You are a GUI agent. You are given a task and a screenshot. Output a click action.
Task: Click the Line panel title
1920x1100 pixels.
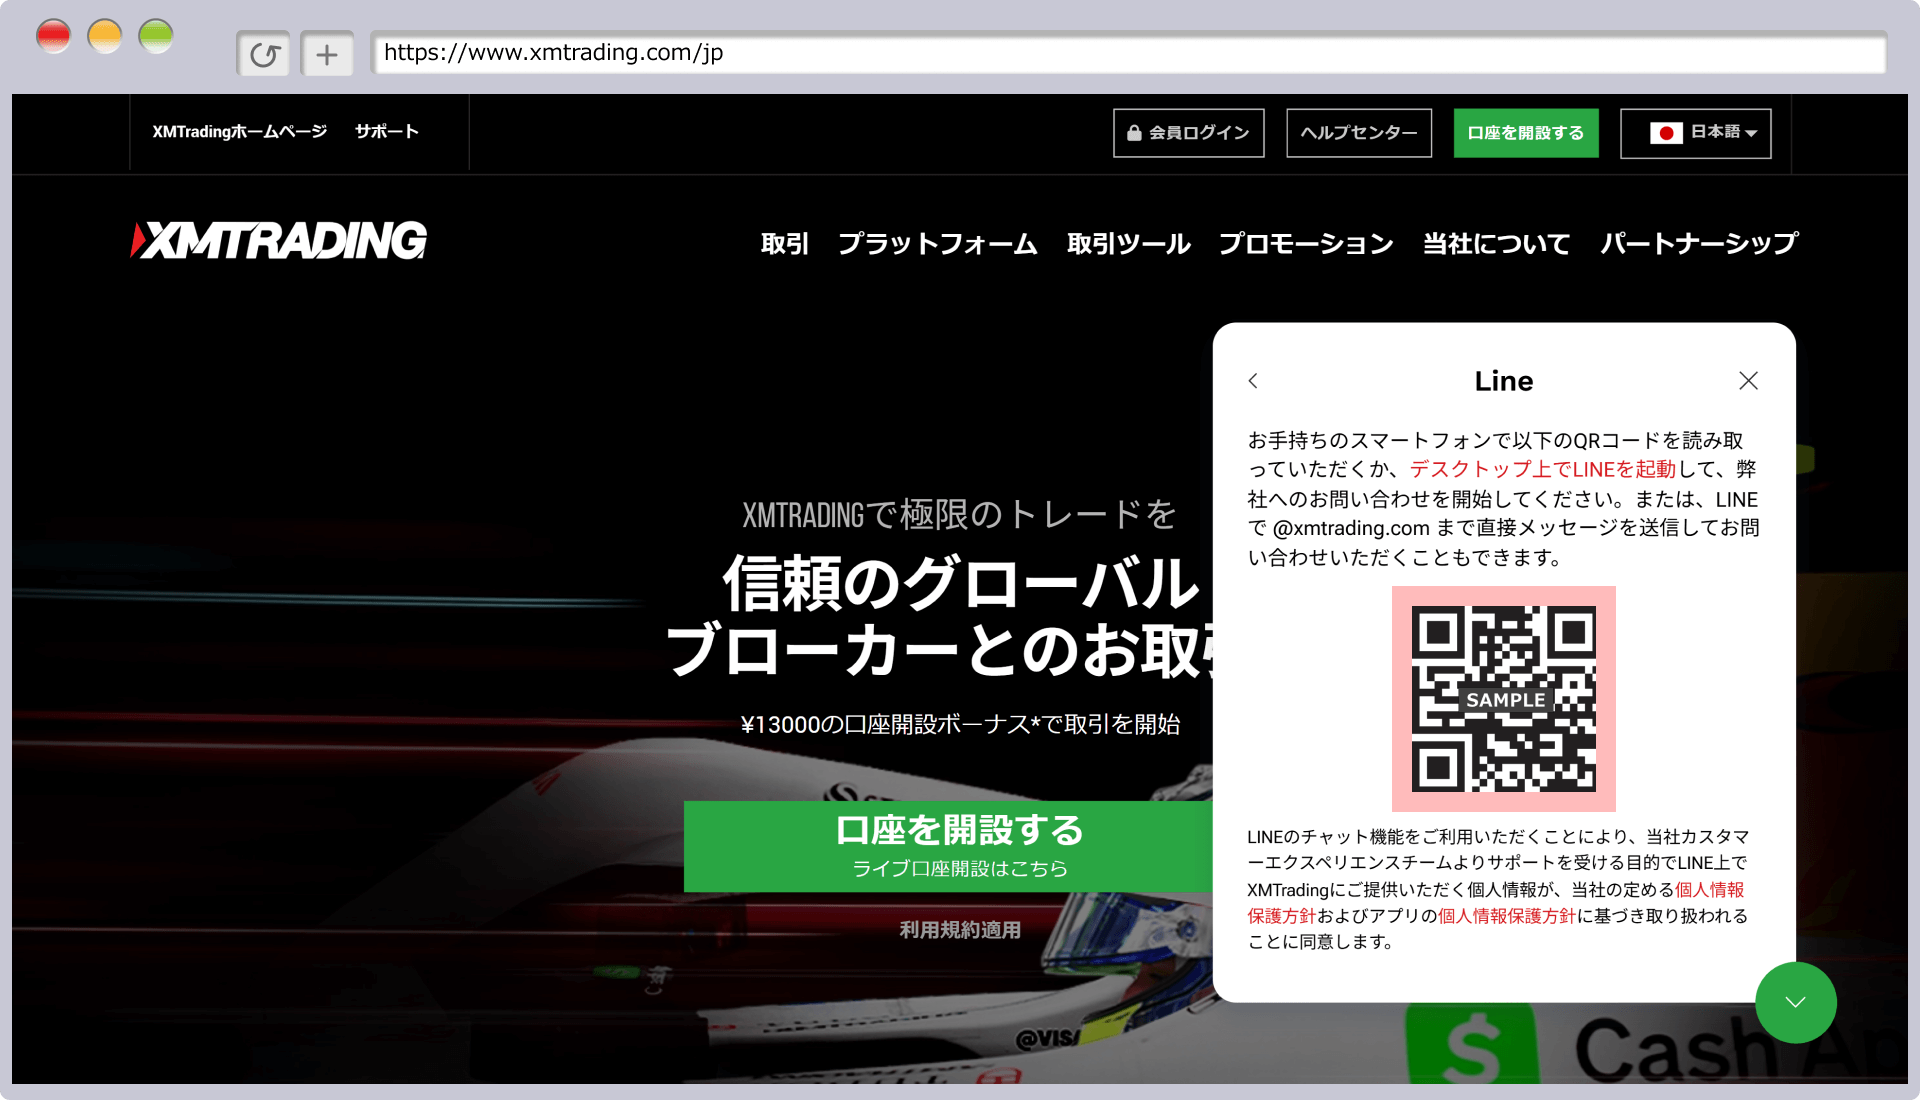1503,381
